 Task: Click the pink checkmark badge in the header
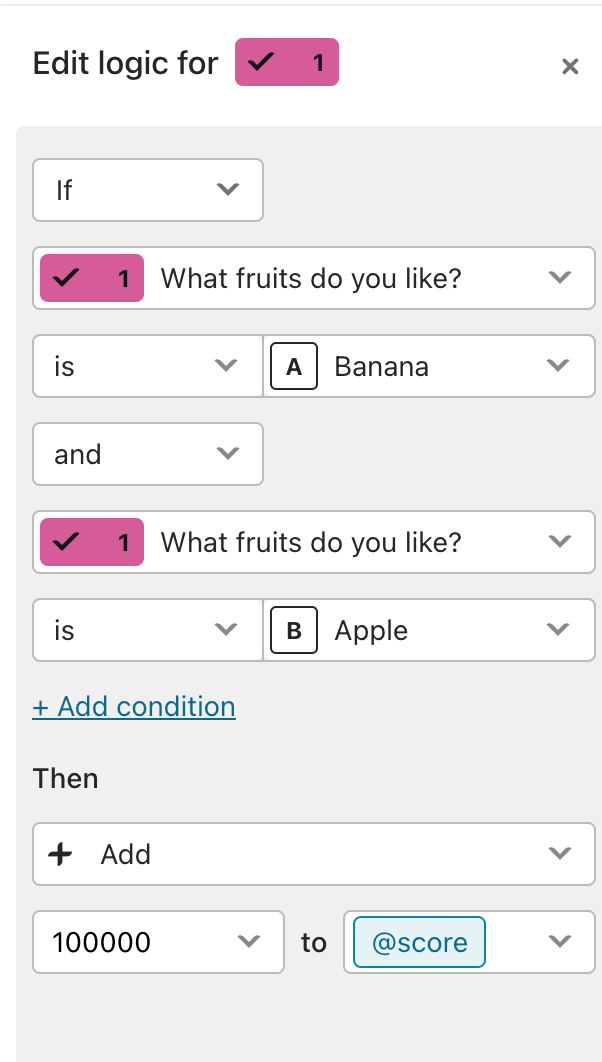286,62
